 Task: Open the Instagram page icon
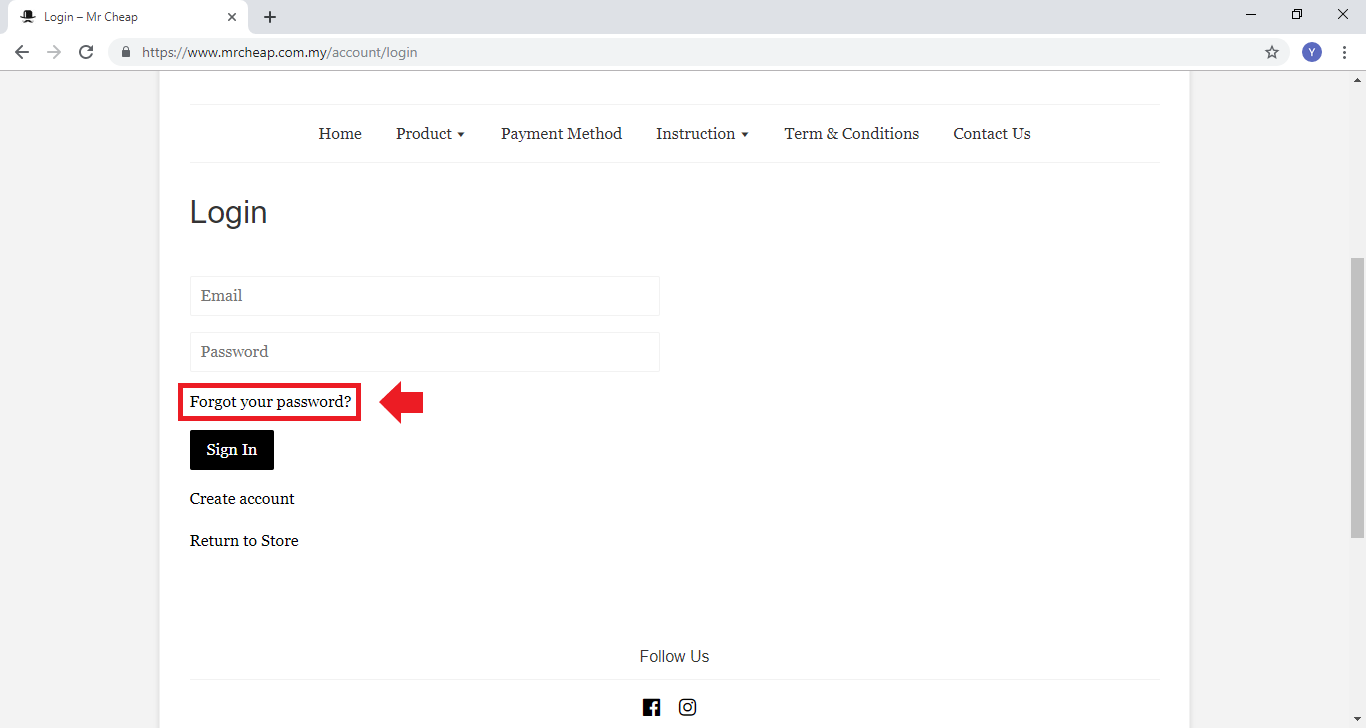[x=688, y=707]
